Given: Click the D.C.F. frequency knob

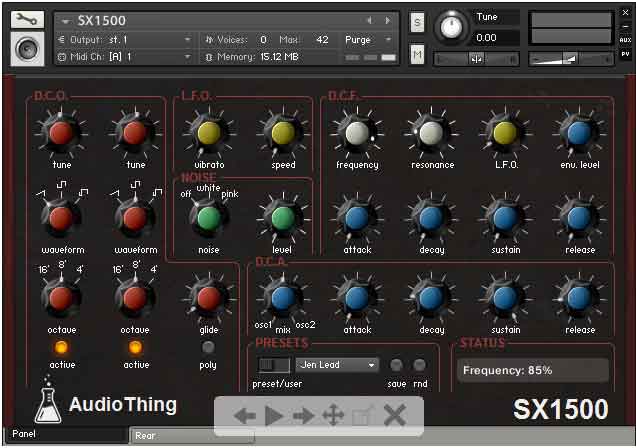Looking at the screenshot, I should click(357, 133).
